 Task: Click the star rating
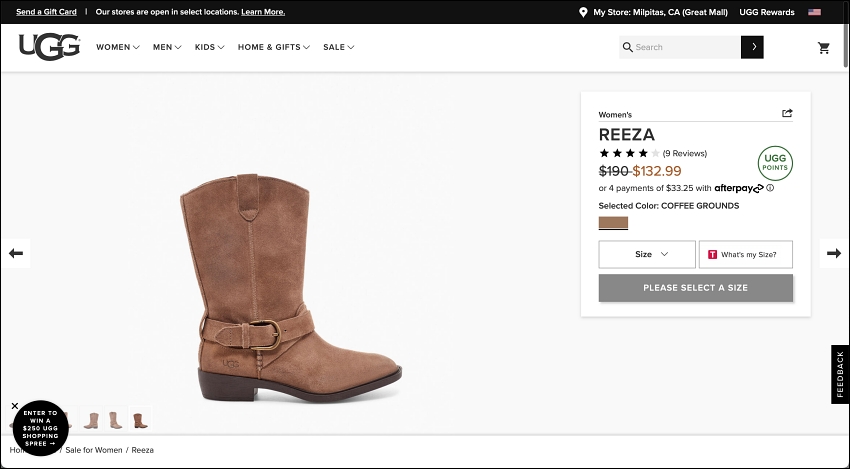pos(629,153)
